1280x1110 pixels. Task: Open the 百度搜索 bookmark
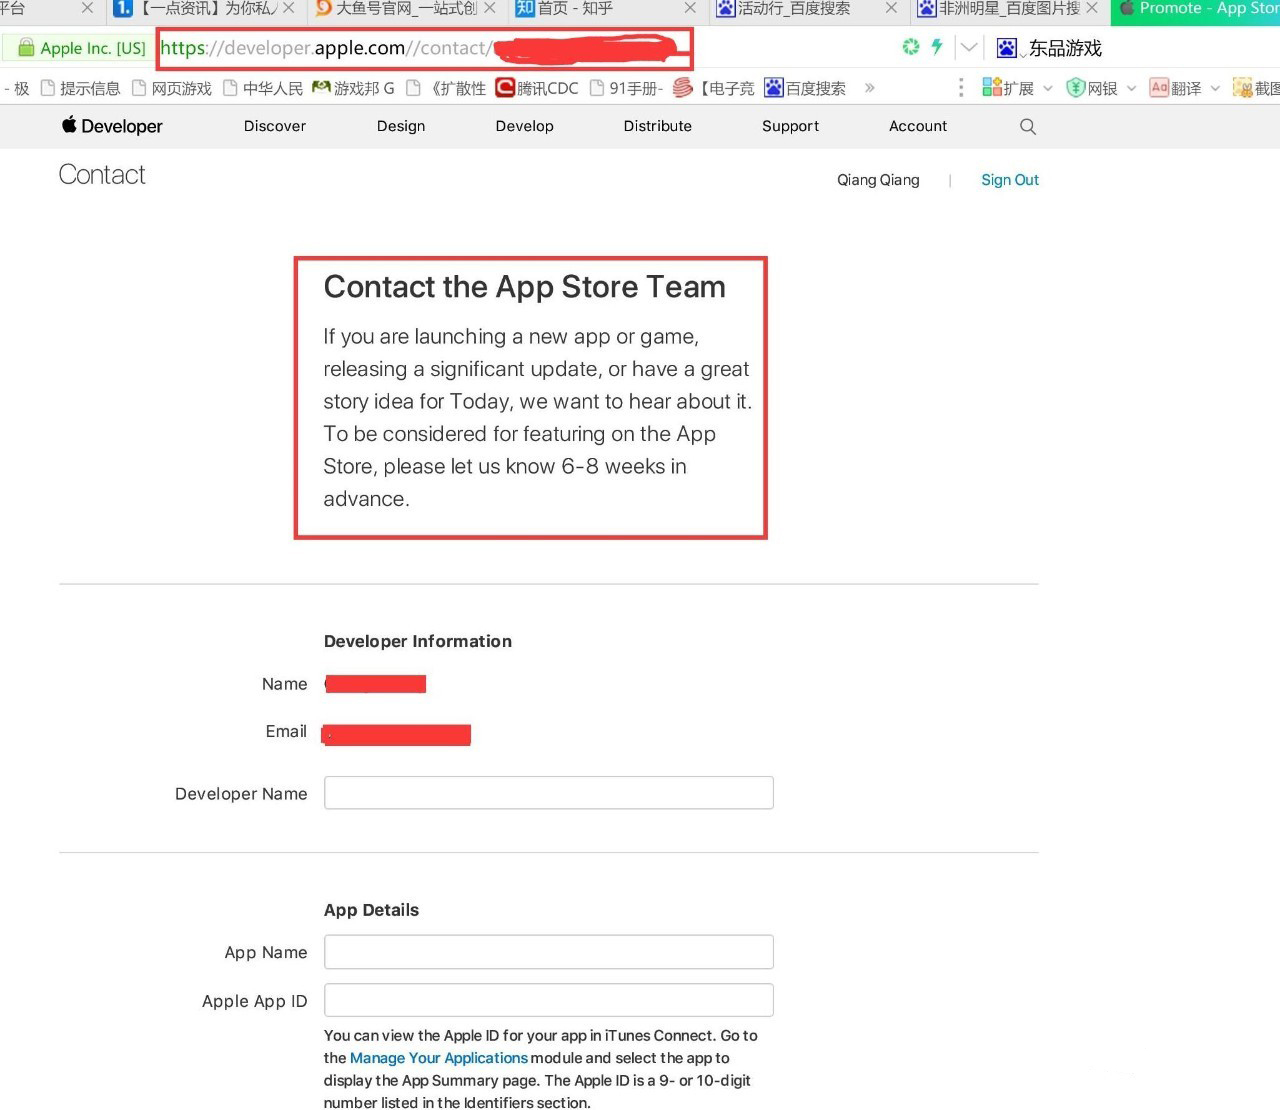click(805, 88)
